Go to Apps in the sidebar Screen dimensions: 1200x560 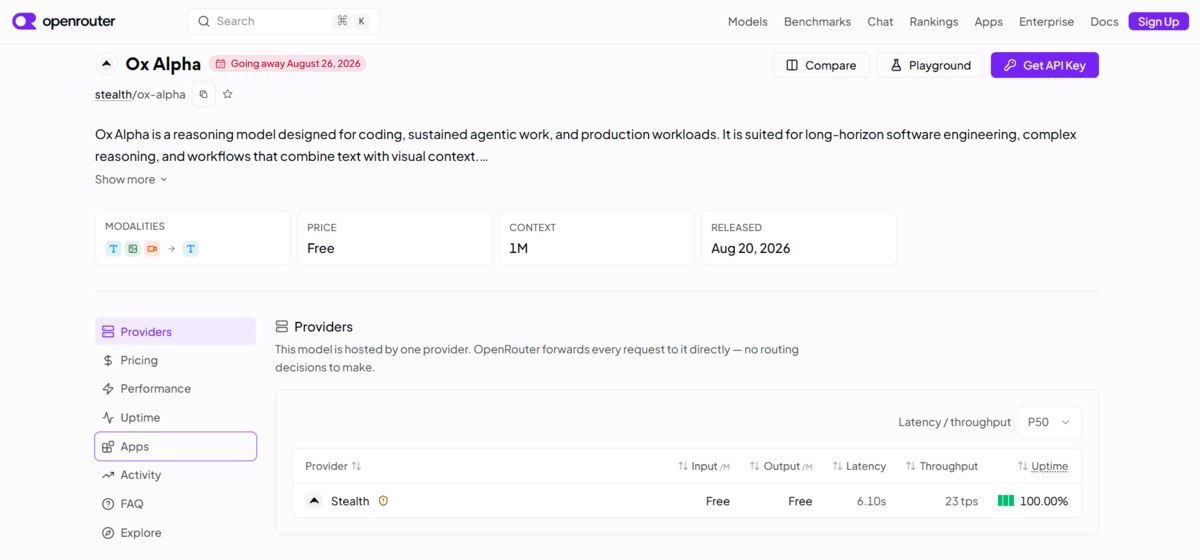175,447
